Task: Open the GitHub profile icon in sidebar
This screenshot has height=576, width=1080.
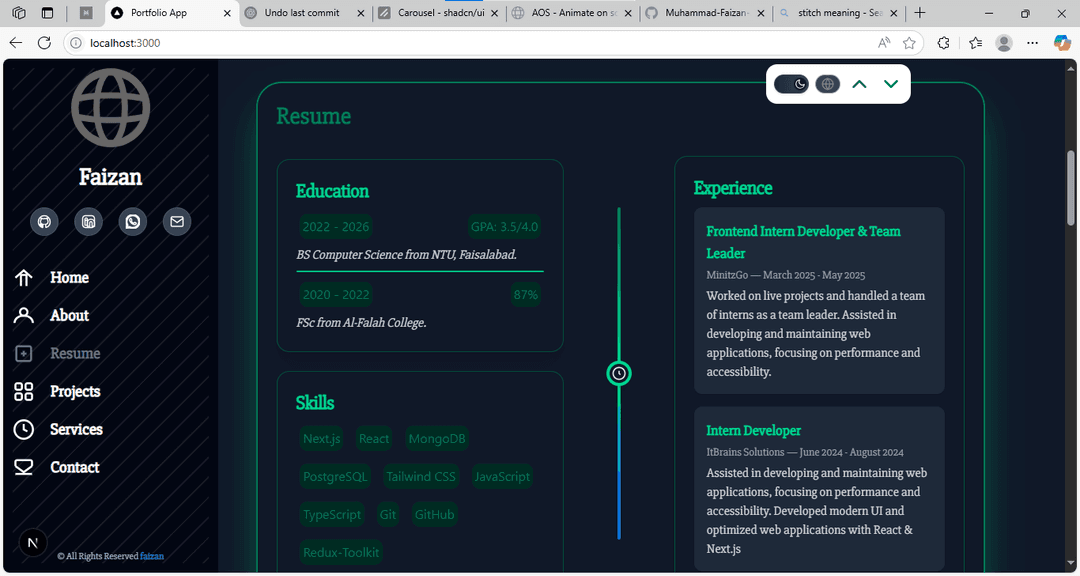Action: 44,222
